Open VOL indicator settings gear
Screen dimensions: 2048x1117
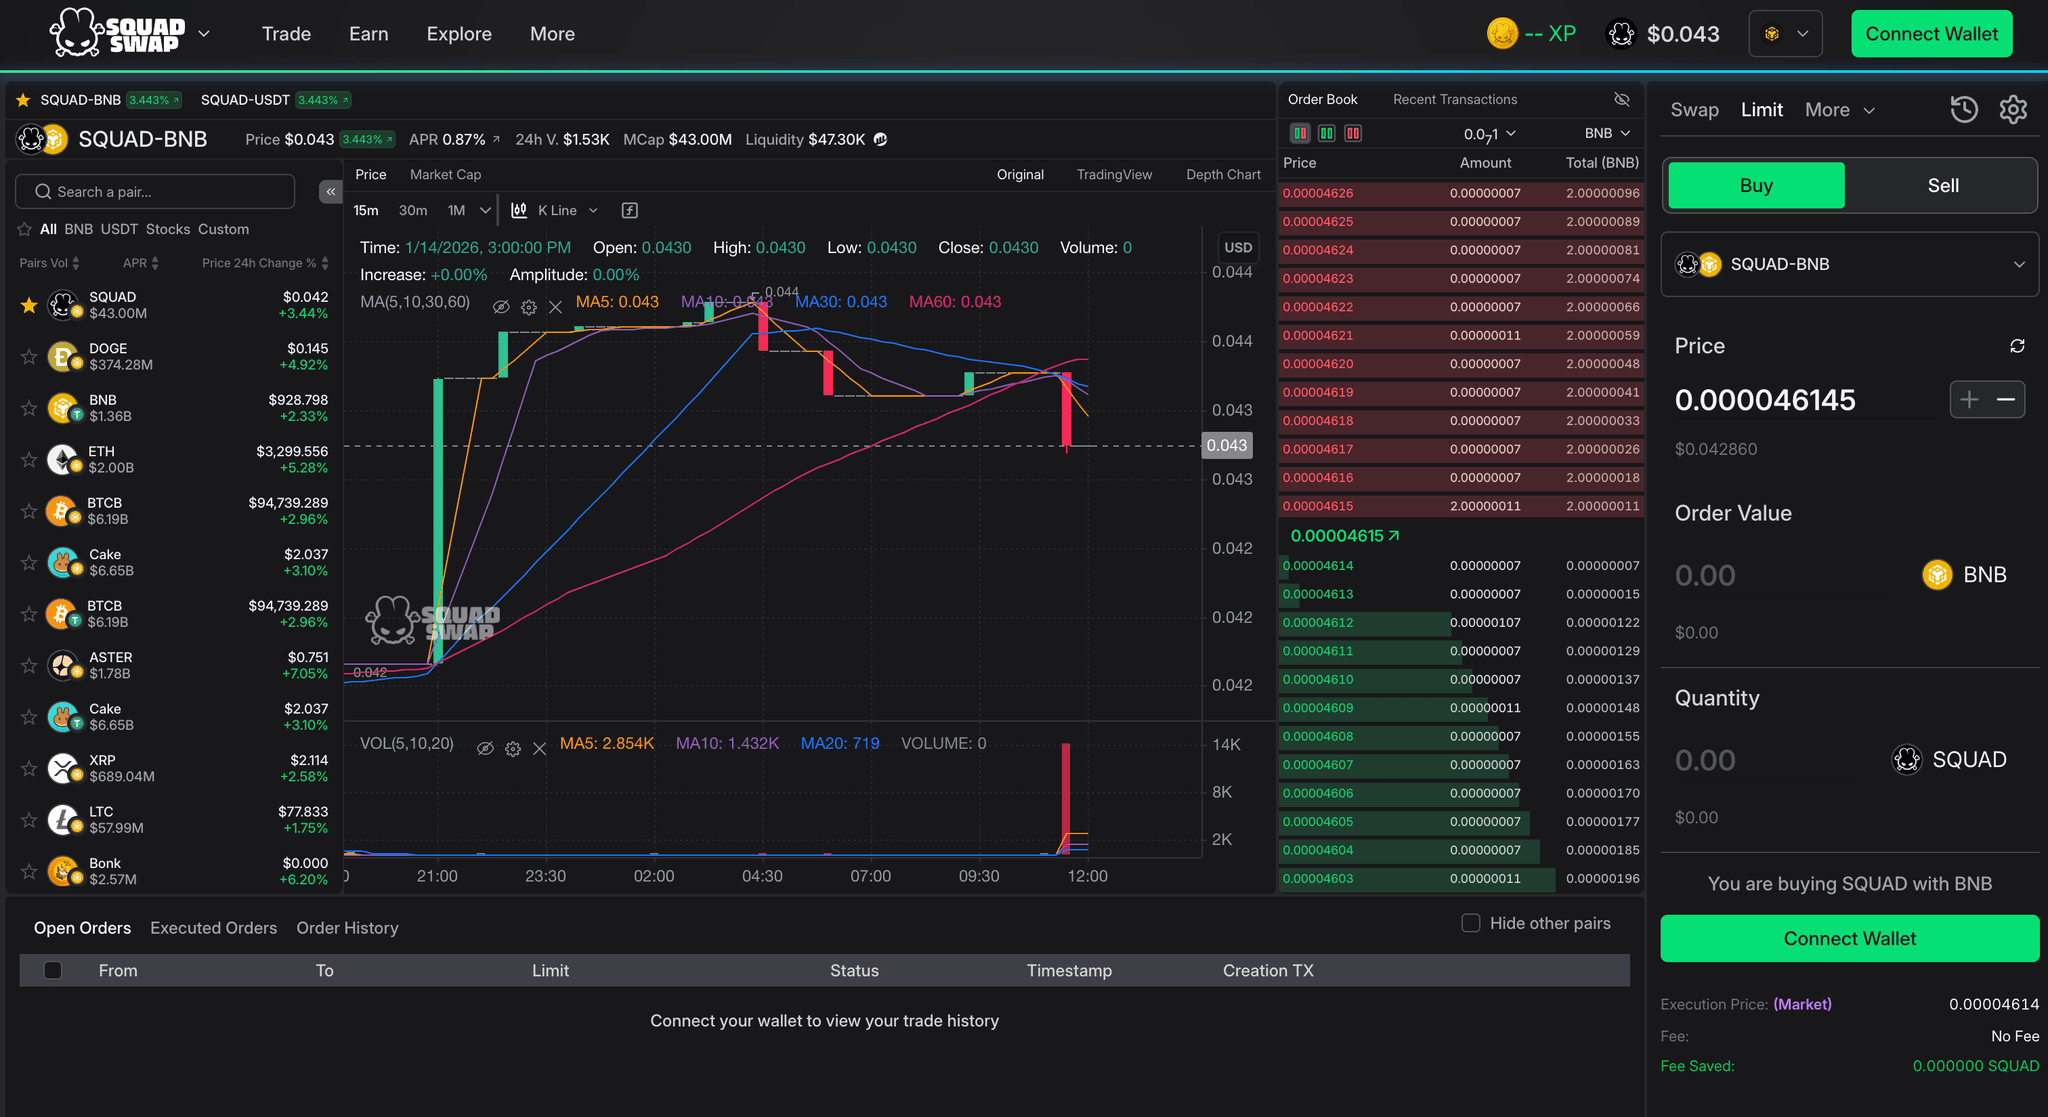click(x=513, y=749)
